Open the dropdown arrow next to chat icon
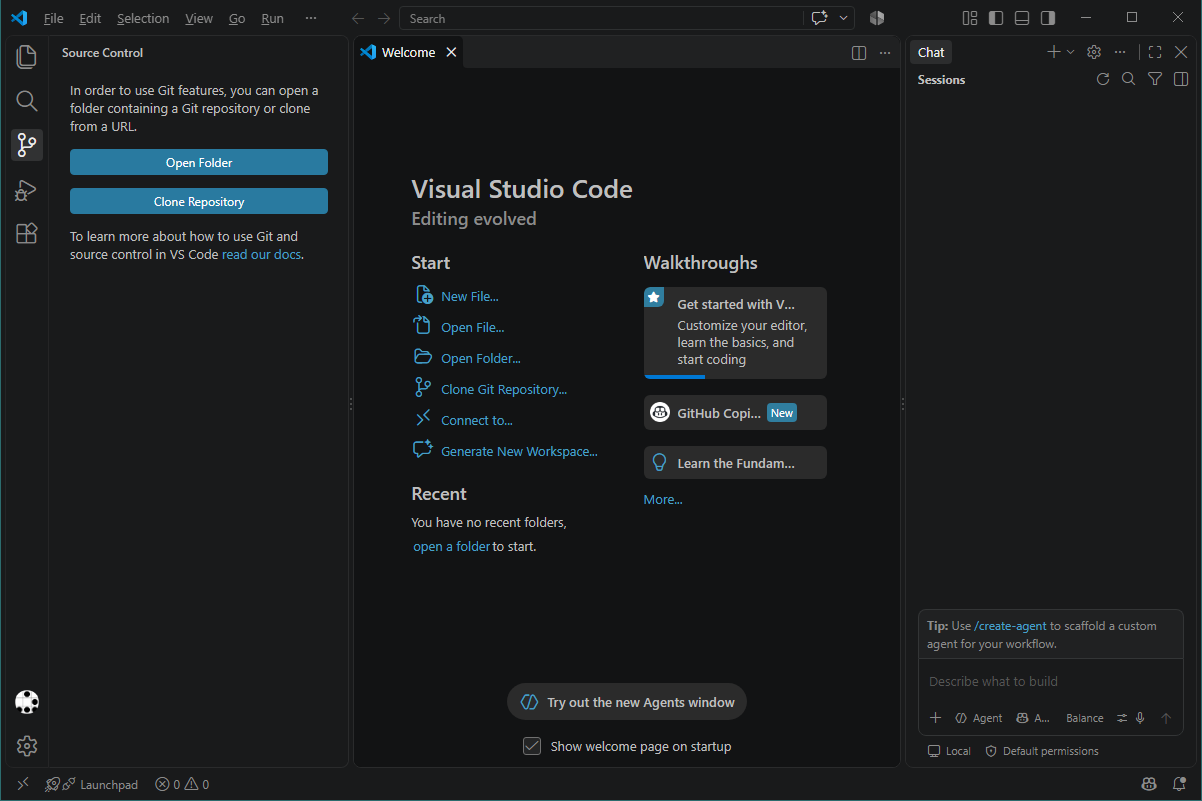 [844, 18]
